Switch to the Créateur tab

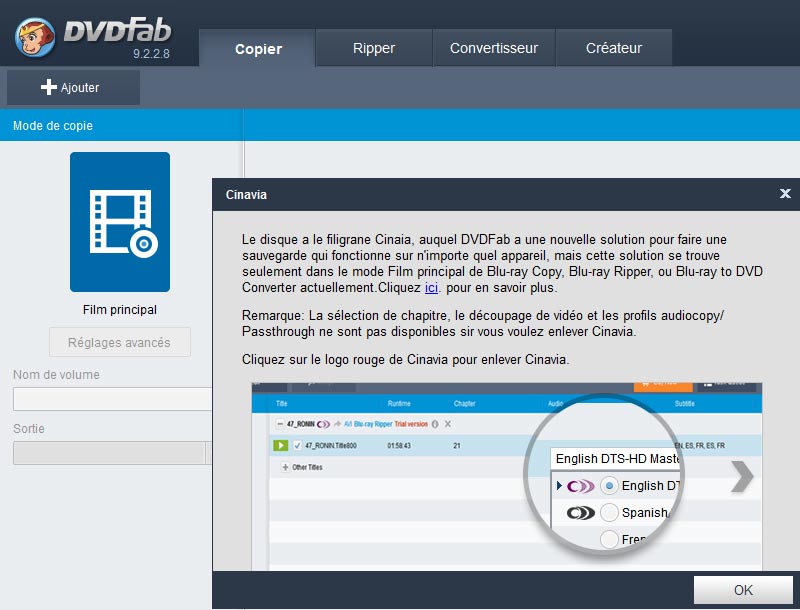coord(614,48)
